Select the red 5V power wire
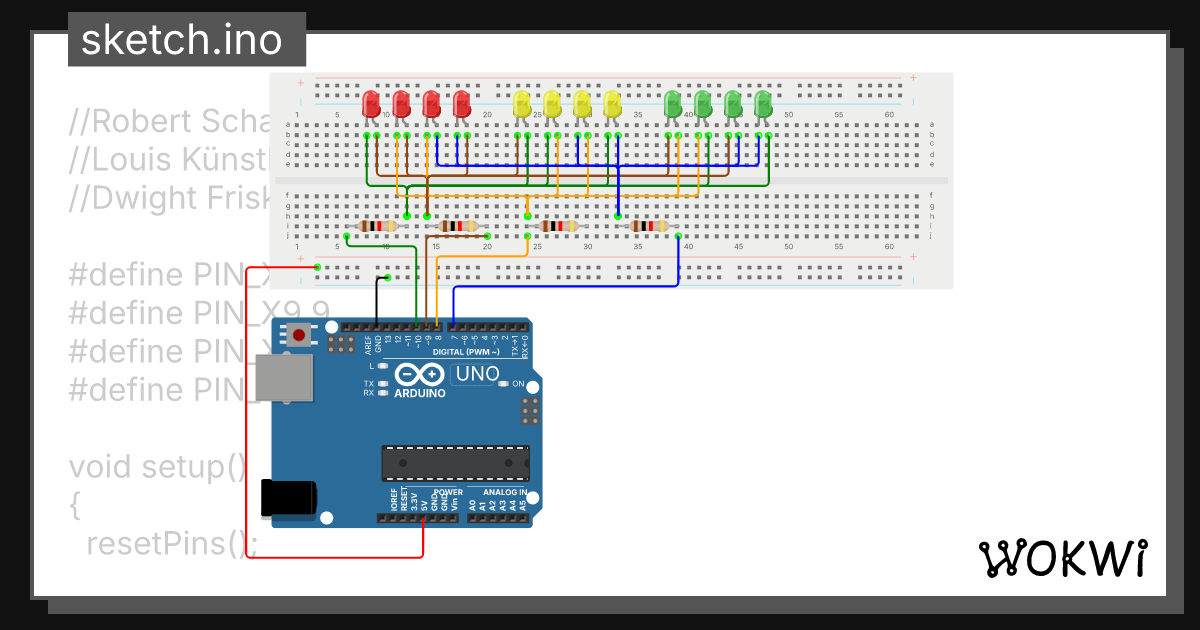 [x=246, y=420]
